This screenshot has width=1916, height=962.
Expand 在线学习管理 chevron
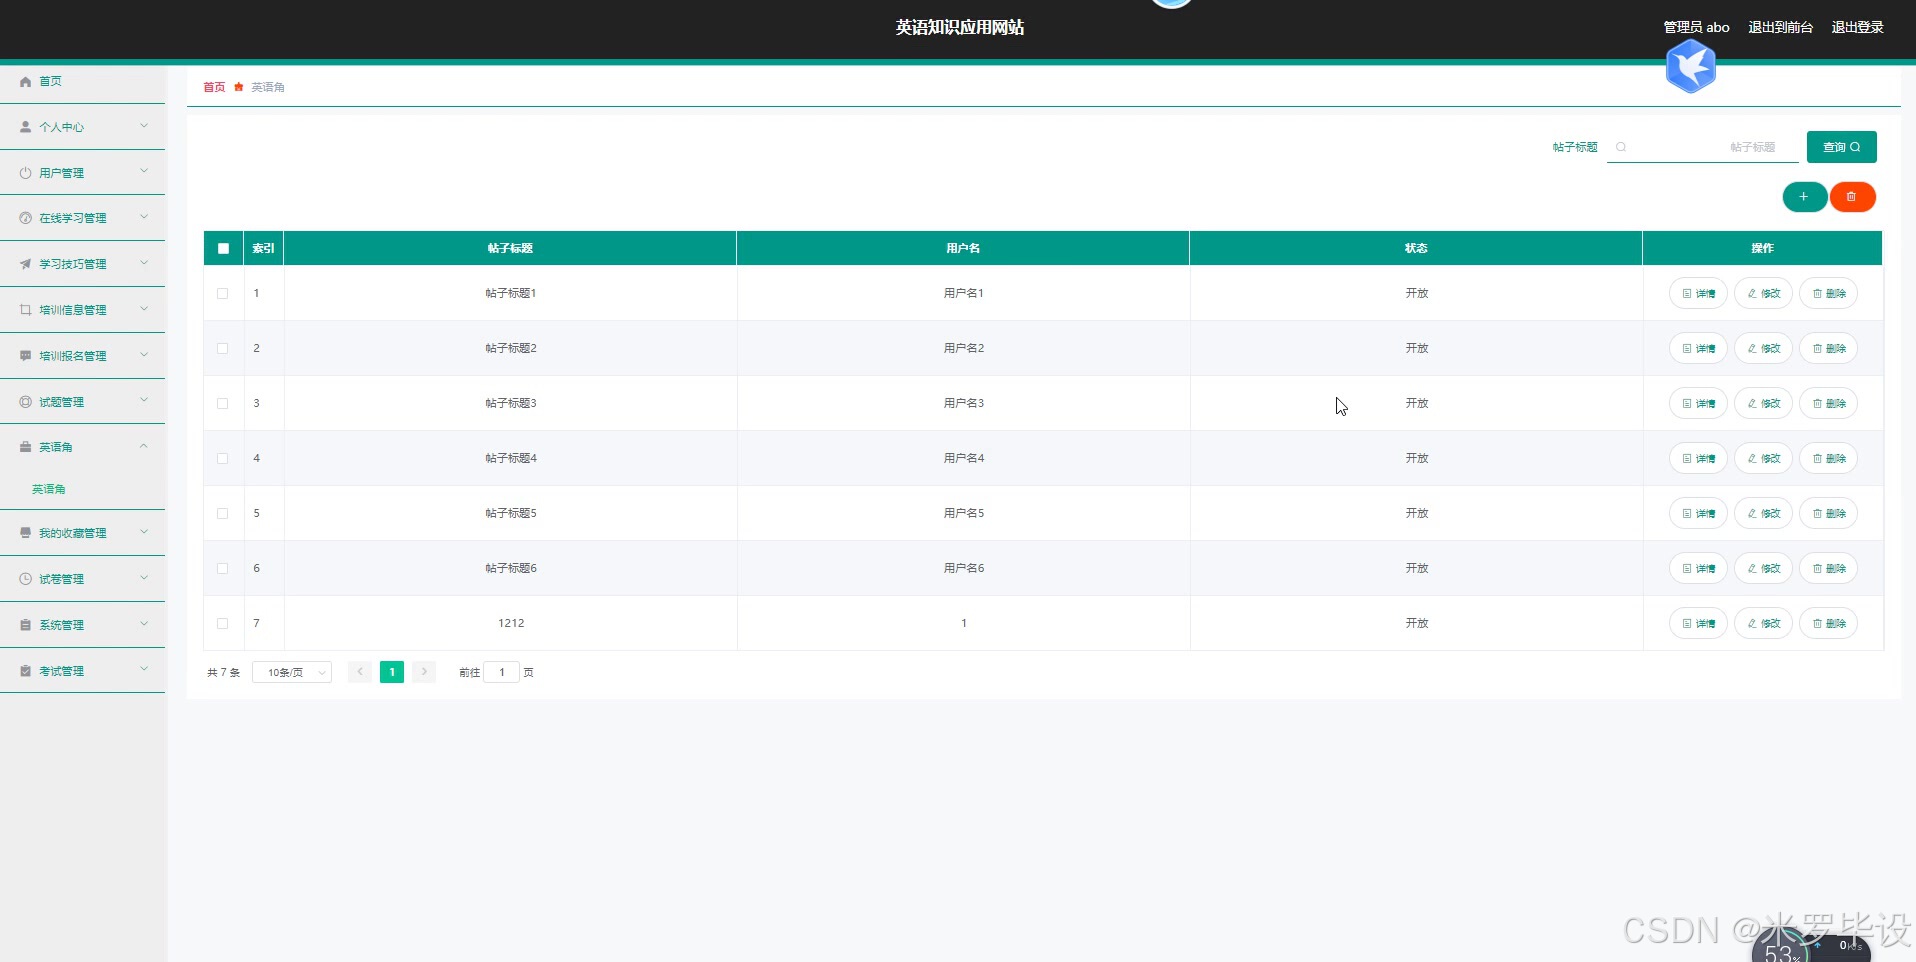click(144, 217)
